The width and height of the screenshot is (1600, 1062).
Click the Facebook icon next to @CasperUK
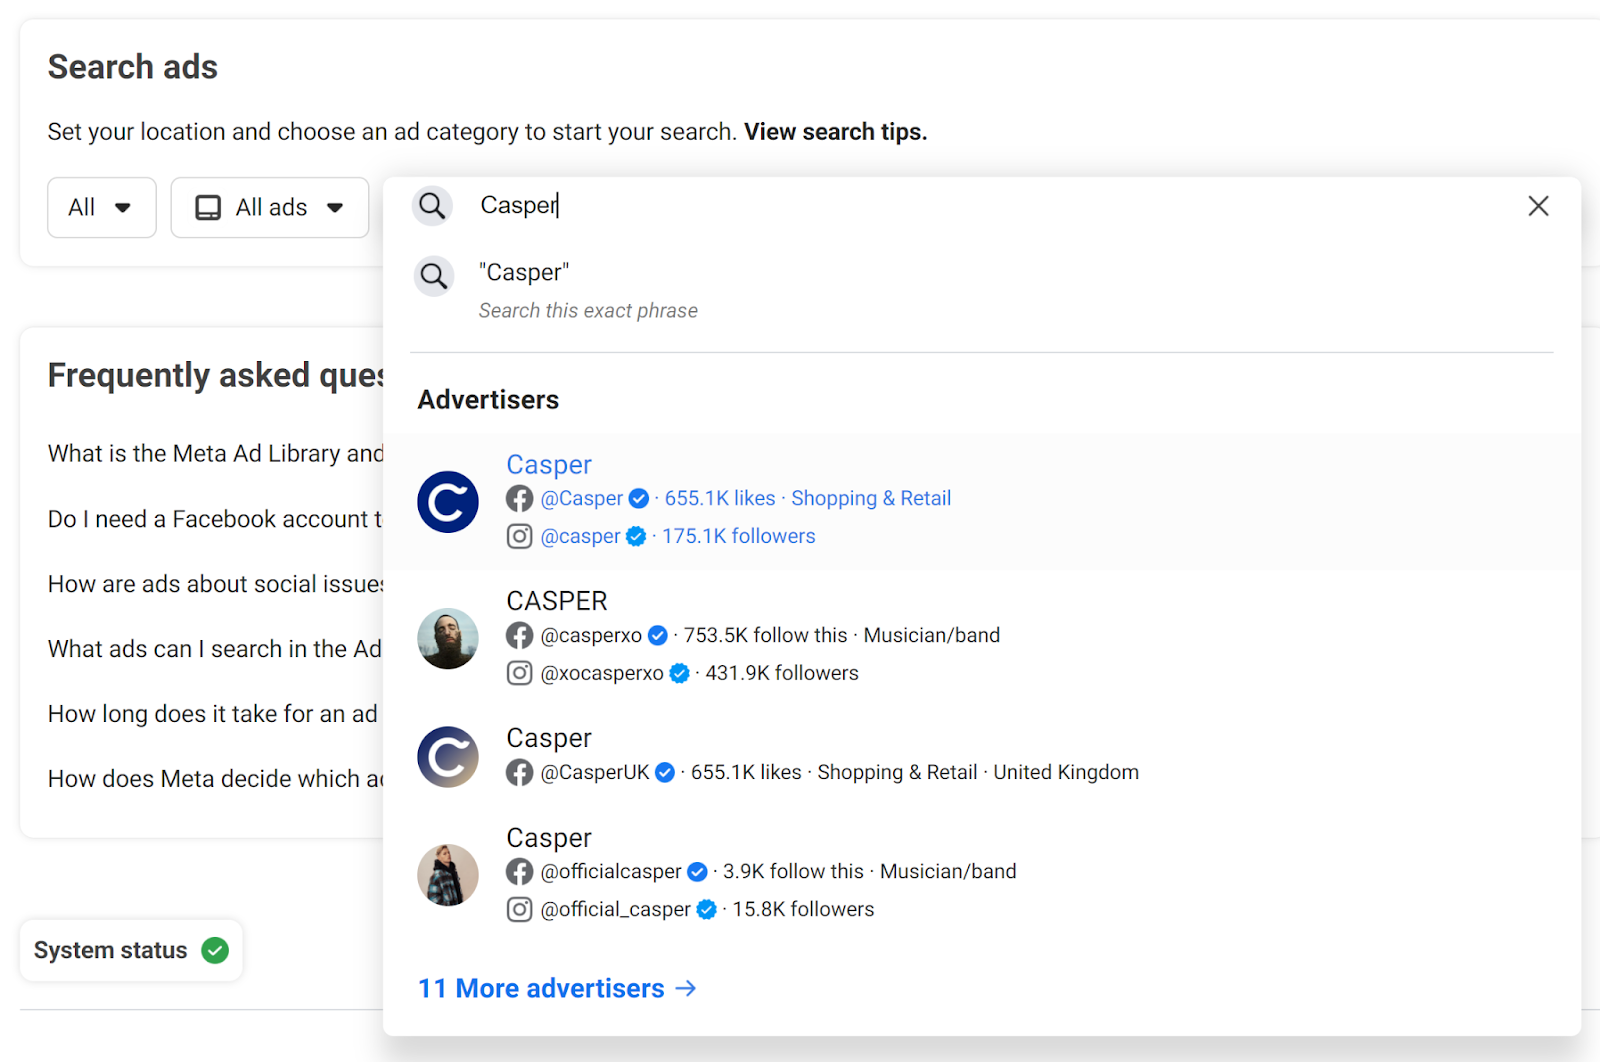[x=519, y=772]
